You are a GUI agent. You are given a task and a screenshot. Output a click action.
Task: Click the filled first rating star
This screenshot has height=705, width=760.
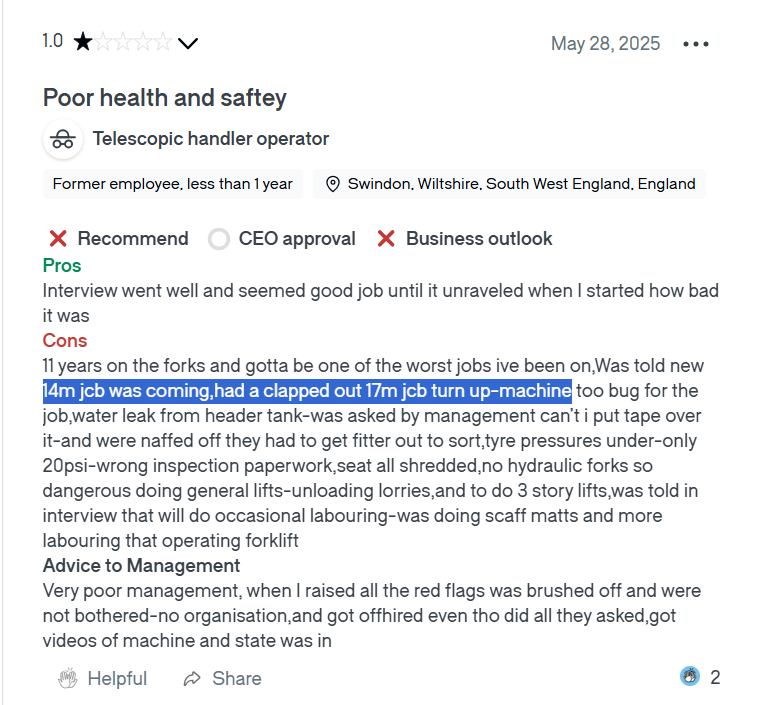click(83, 42)
